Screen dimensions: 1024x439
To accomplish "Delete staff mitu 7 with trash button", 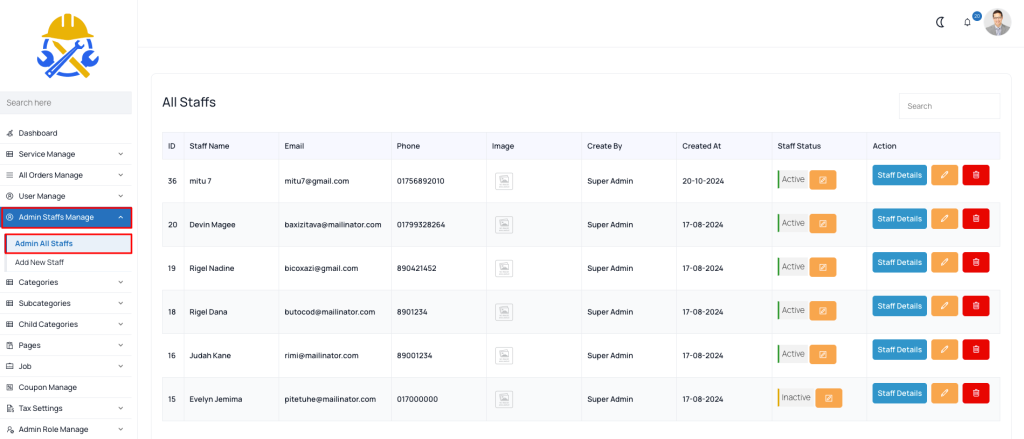I will (976, 175).
